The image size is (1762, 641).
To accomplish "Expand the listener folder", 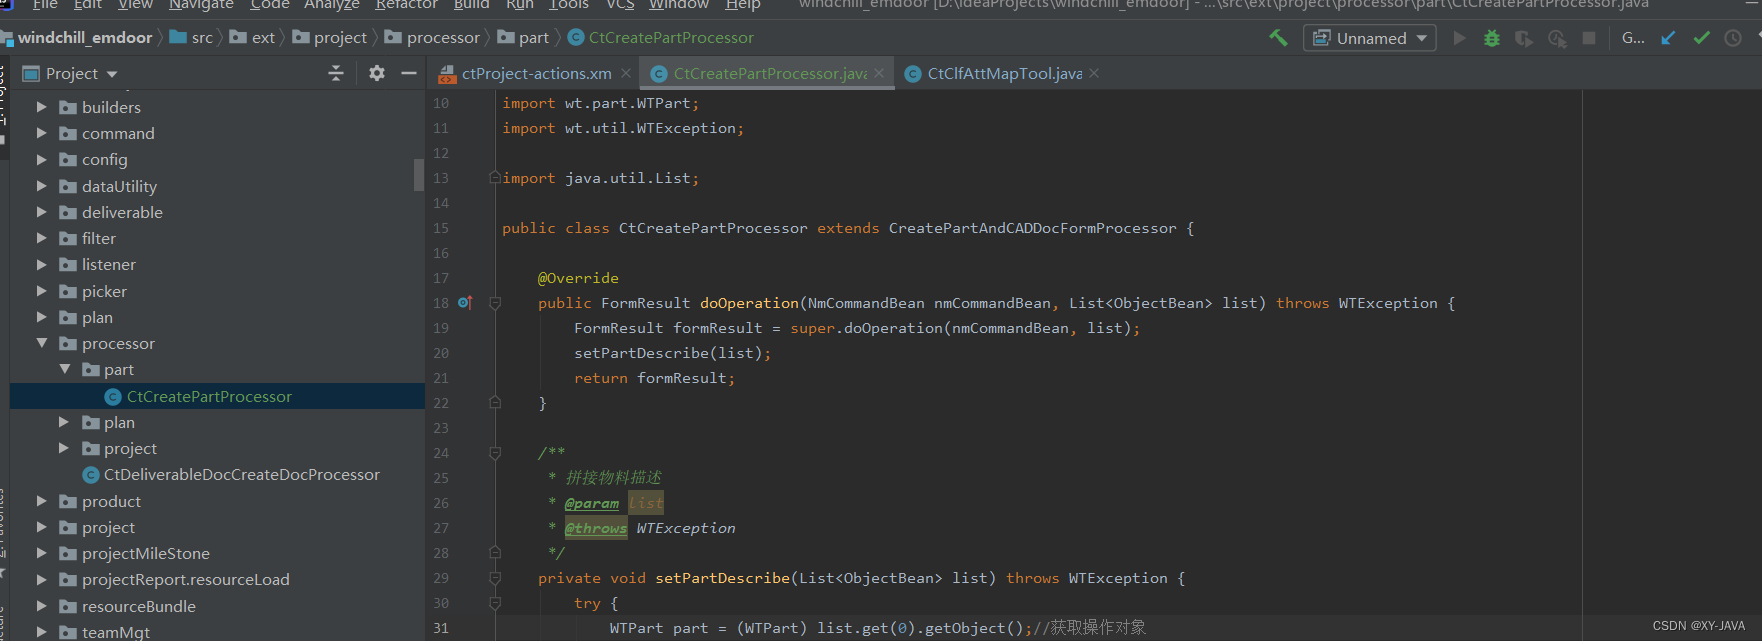I will click(x=41, y=264).
